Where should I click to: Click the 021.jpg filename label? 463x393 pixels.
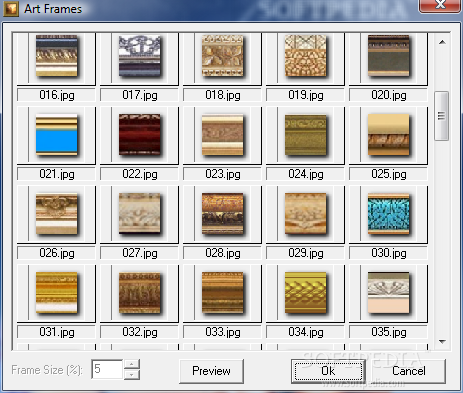tap(56, 174)
